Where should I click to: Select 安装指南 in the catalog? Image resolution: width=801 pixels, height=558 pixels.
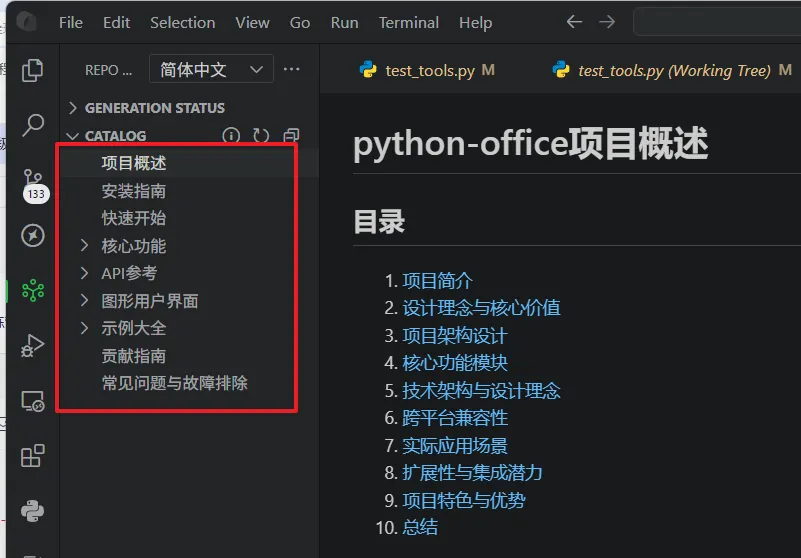click(134, 191)
